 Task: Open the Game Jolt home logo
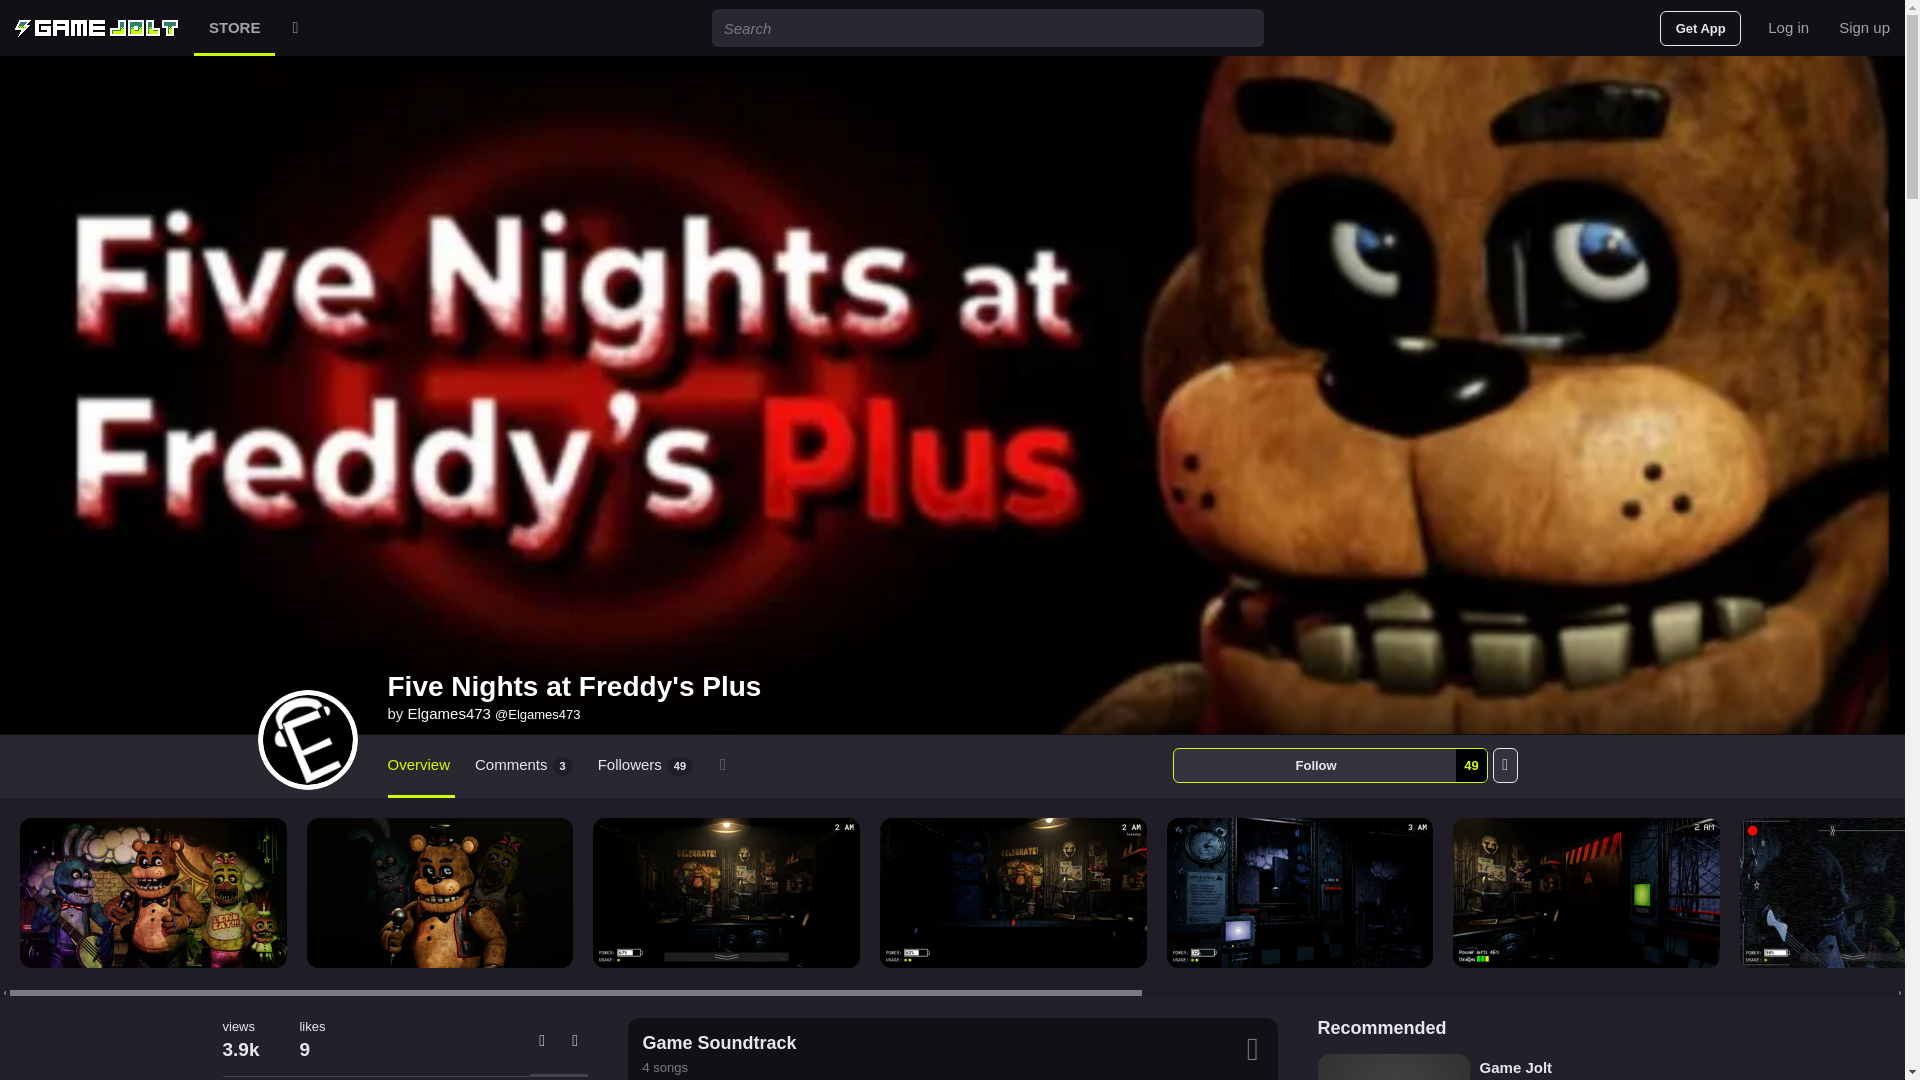96,28
